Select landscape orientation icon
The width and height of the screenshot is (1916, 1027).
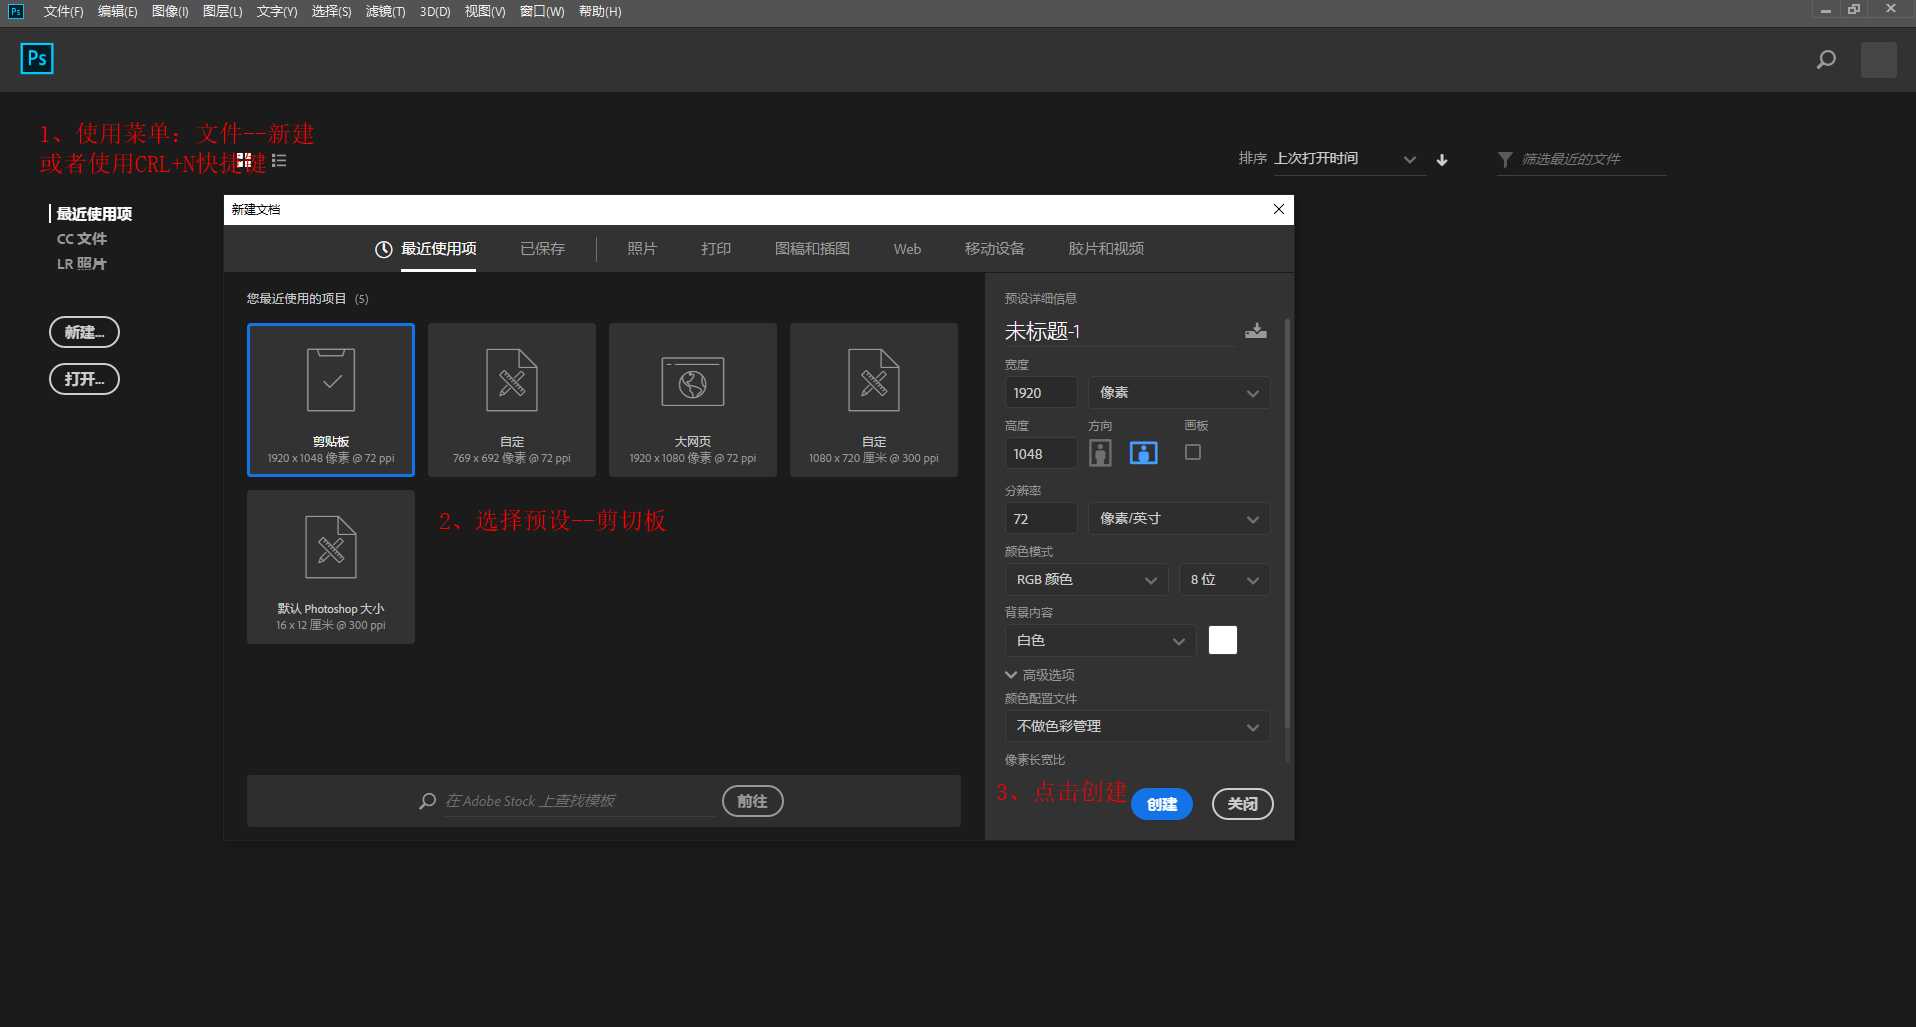pyautogui.click(x=1143, y=453)
